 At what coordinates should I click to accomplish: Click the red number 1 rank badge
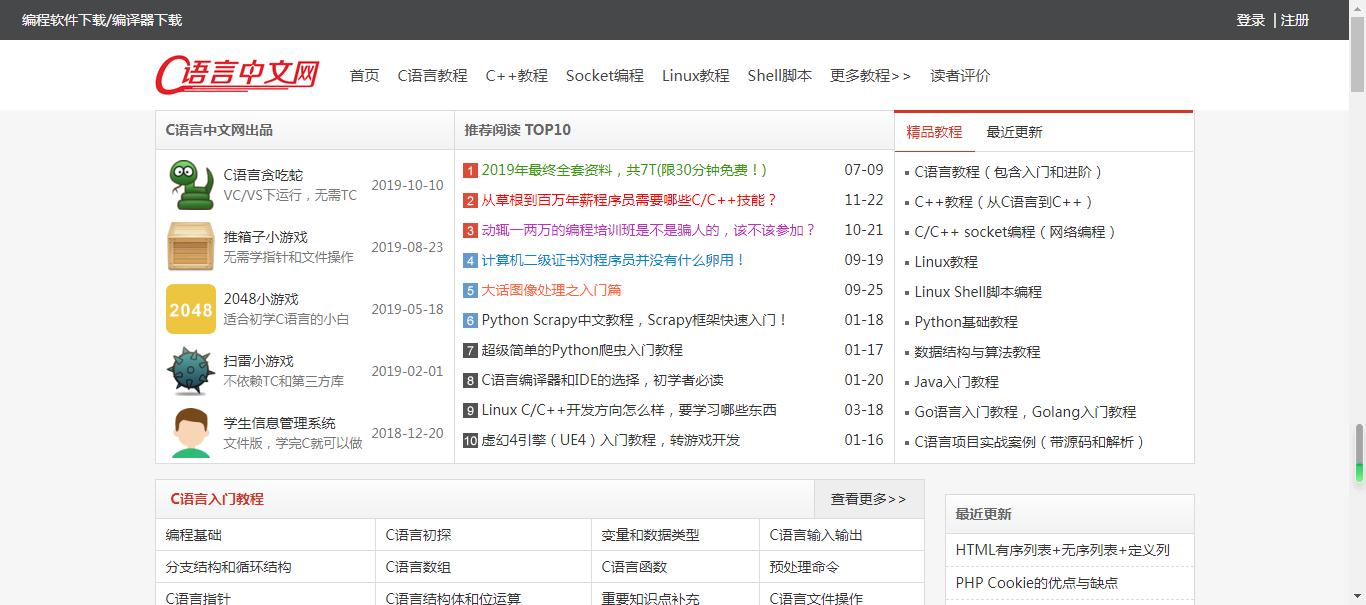point(470,171)
